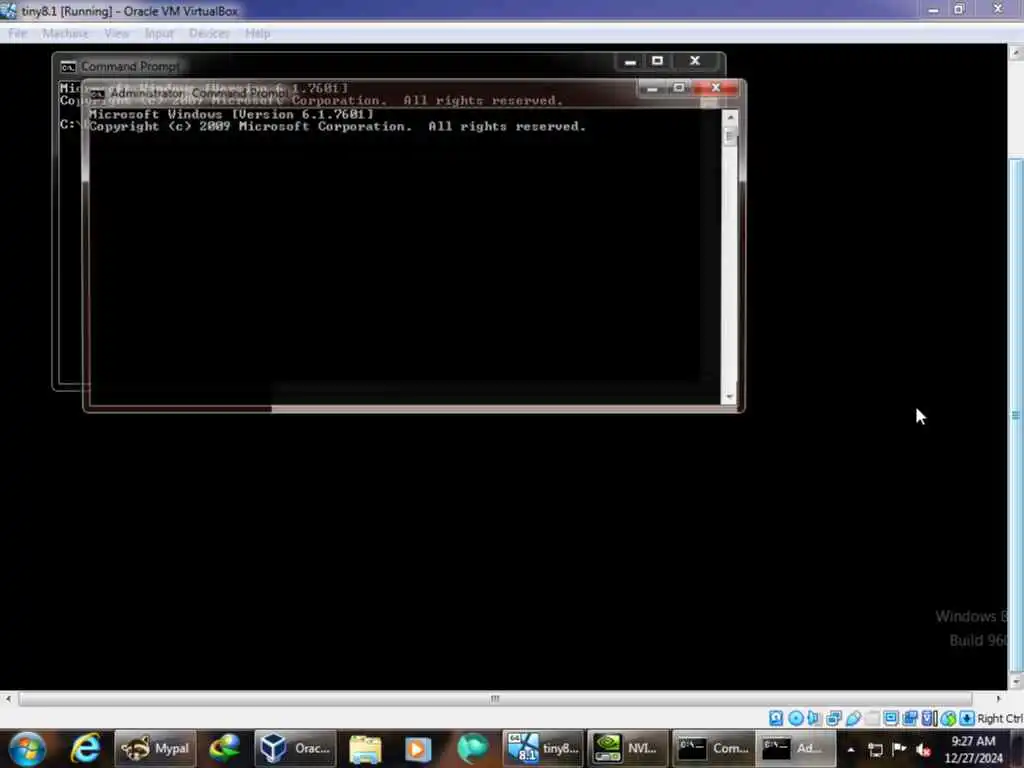The height and width of the screenshot is (768, 1024).
Task: Show hidden tray icons arrow
Action: click(851, 750)
